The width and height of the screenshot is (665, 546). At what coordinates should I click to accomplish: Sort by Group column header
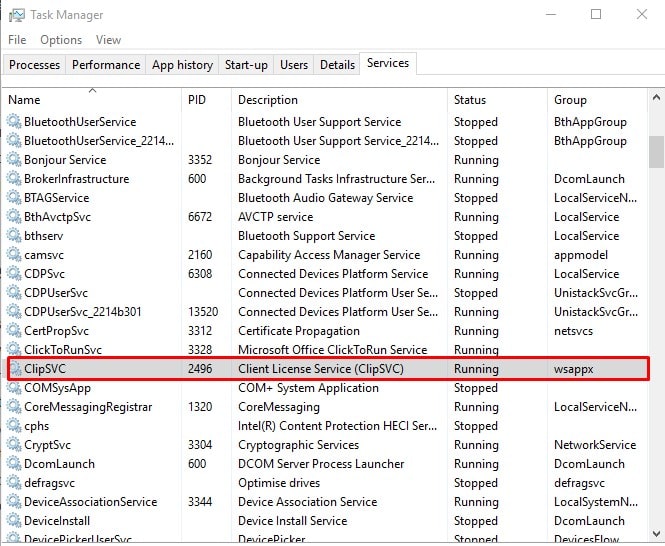coord(598,100)
